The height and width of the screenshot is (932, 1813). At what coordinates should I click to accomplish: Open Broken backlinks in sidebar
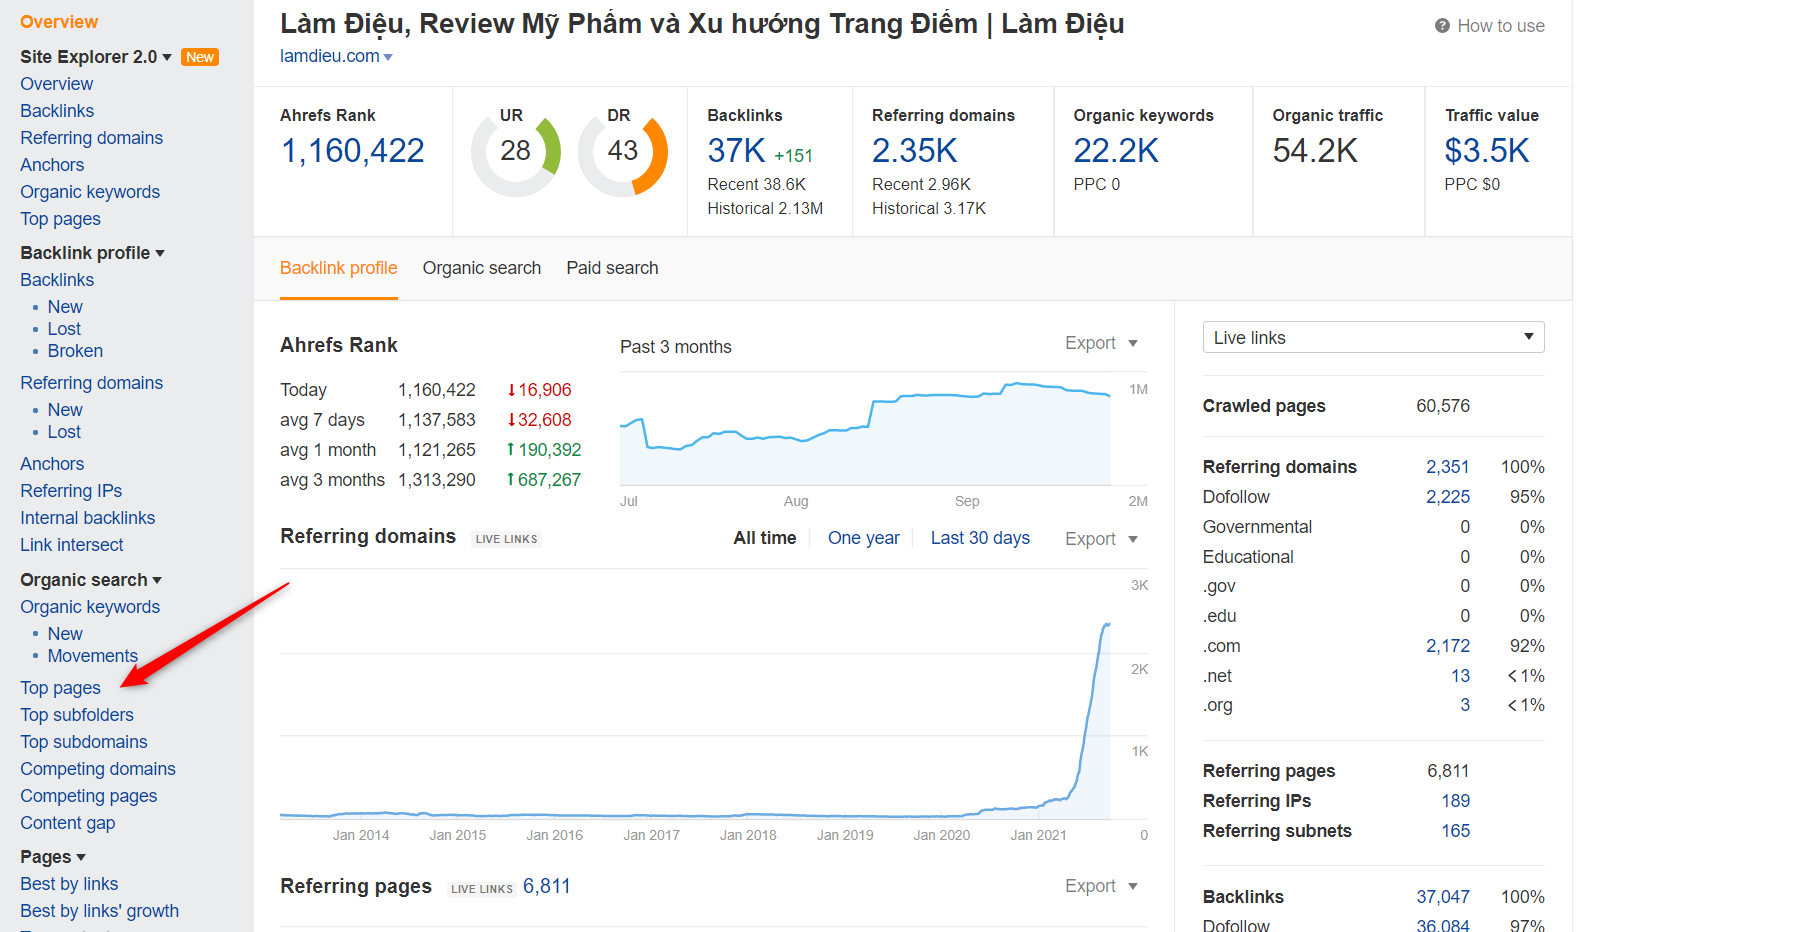(x=75, y=351)
